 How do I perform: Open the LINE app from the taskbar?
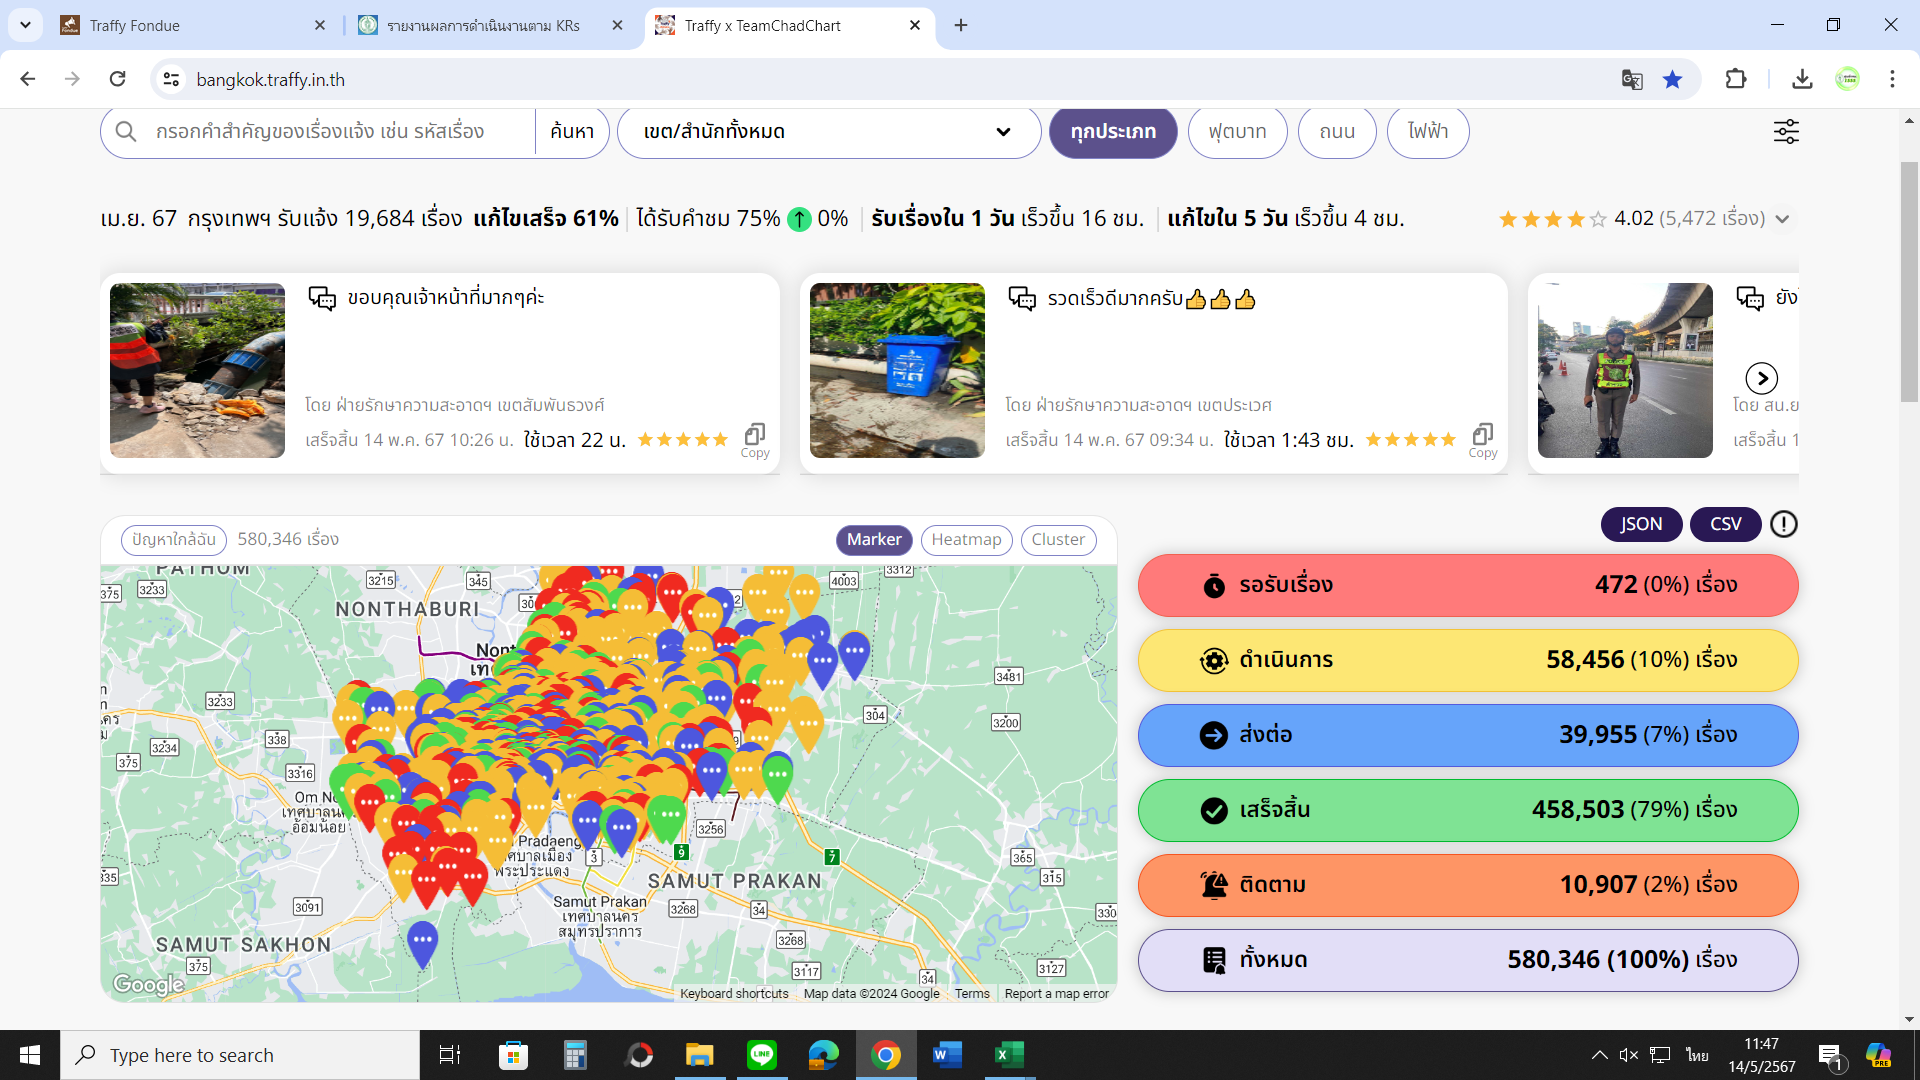pyautogui.click(x=762, y=1055)
